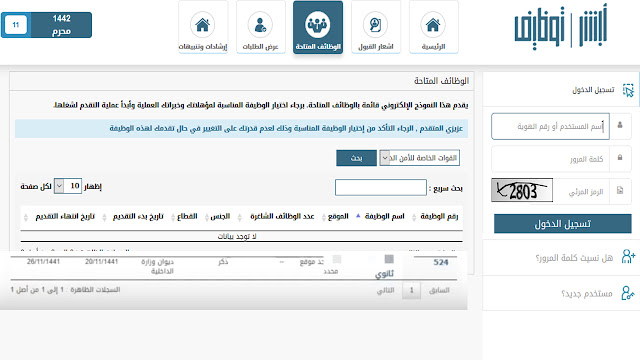
Task: Select the الوظائف المتاحة available jobs tab
Action: (x=318, y=27)
